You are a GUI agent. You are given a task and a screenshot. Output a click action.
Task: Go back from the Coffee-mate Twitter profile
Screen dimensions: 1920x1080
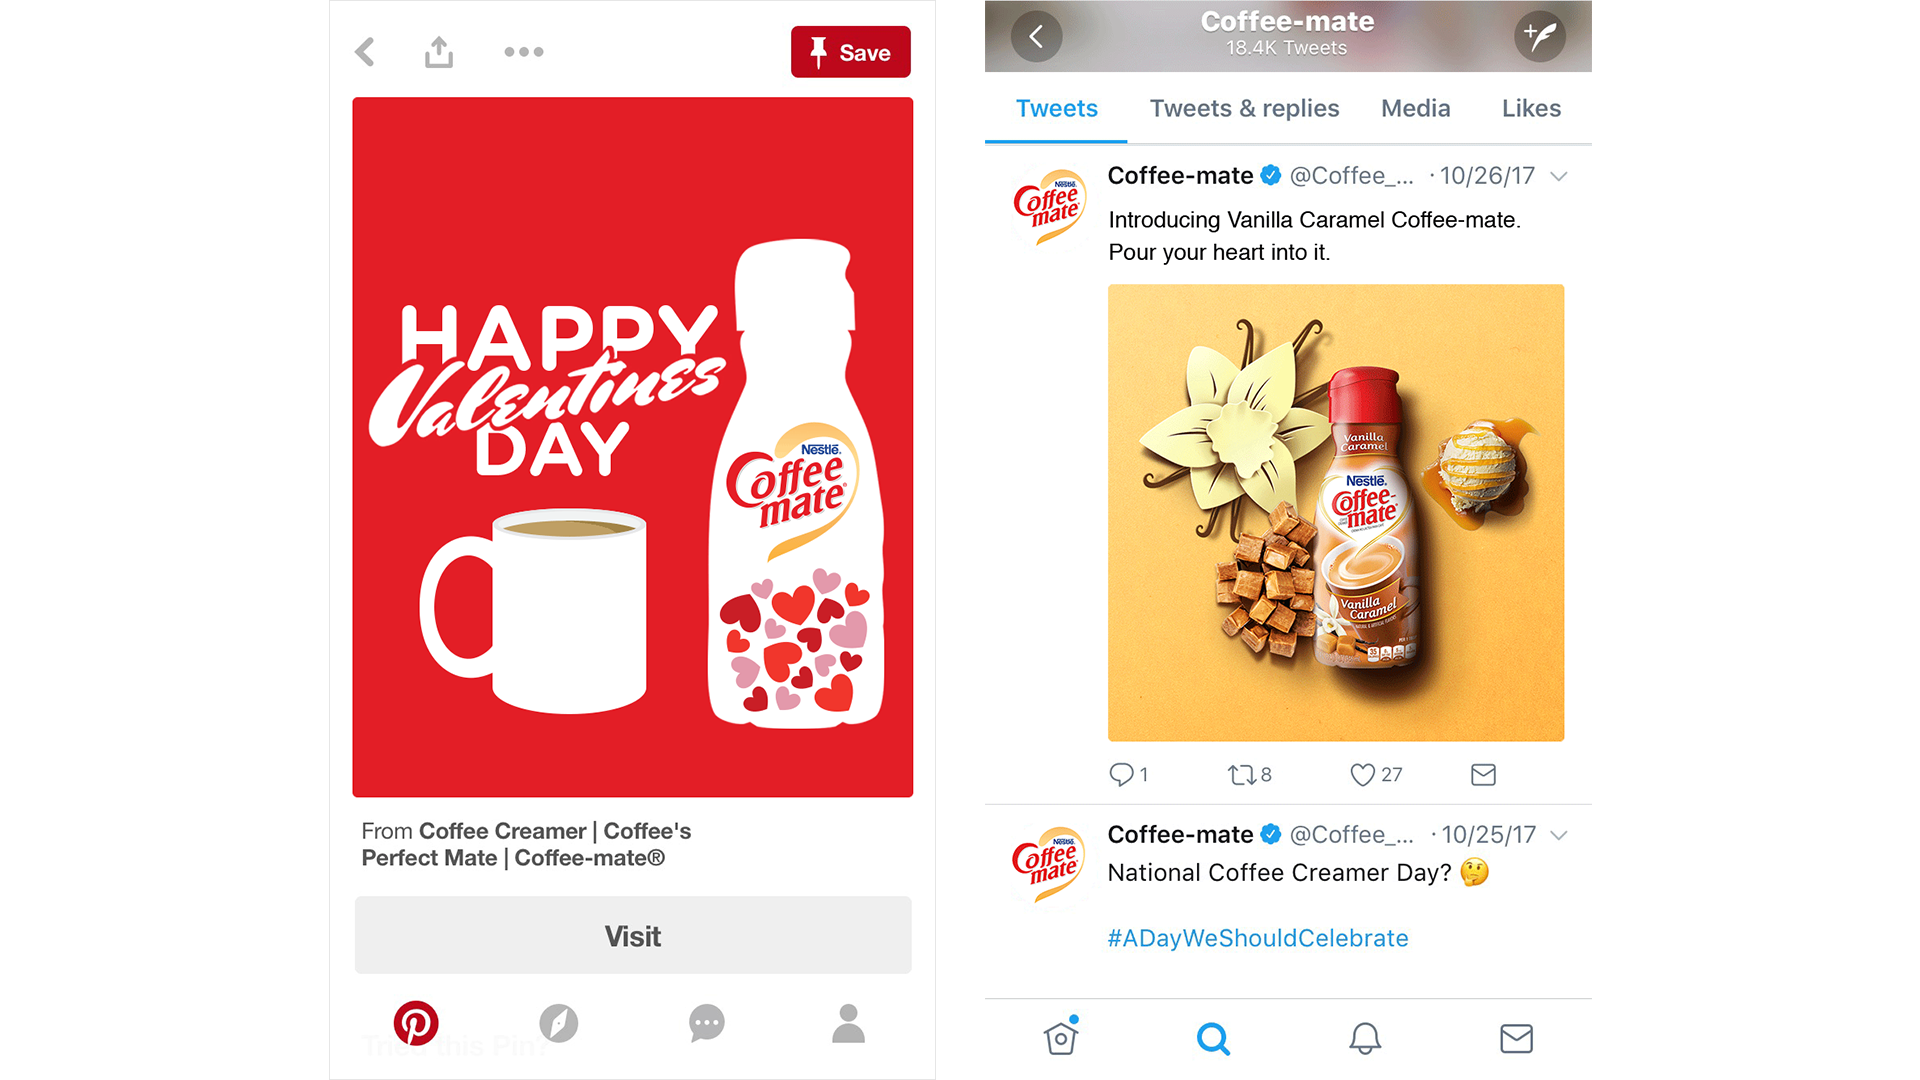1037,37
